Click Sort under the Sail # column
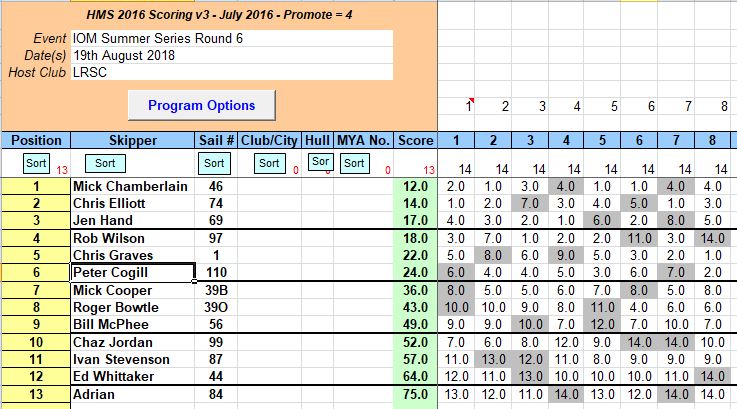Image resolution: width=737 pixels, height=409 pixels. tap(213, 162)
